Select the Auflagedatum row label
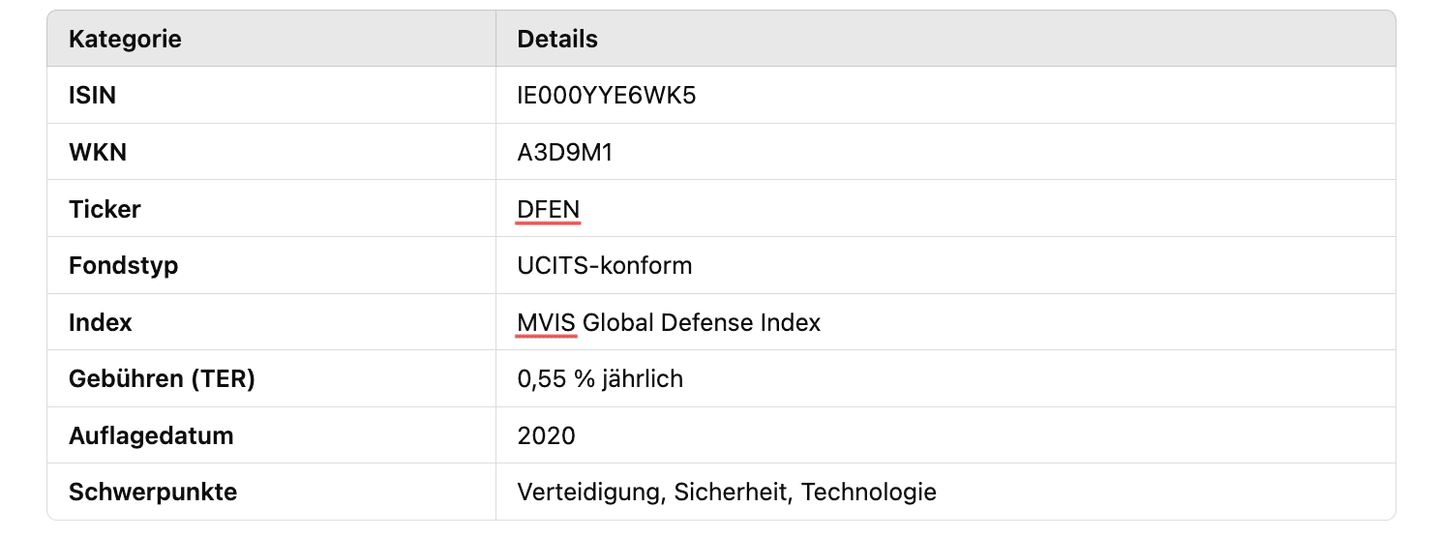 (150, 436)
